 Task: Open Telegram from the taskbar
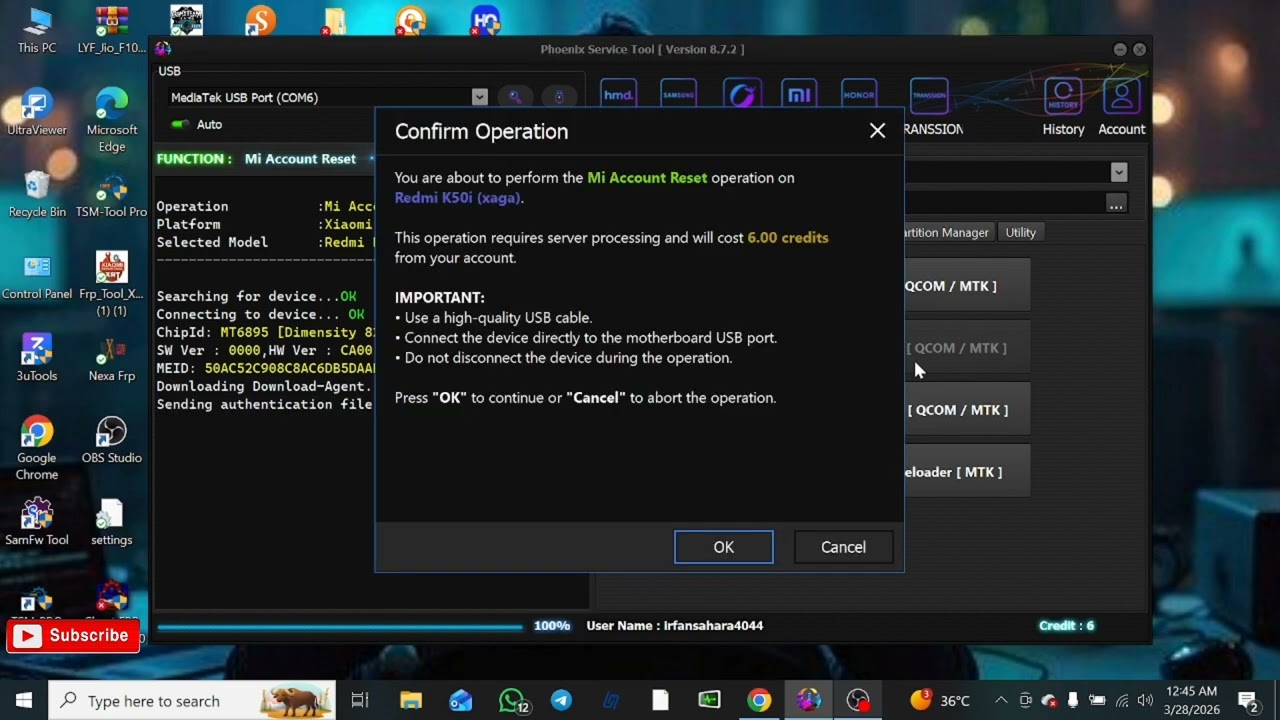561,700
